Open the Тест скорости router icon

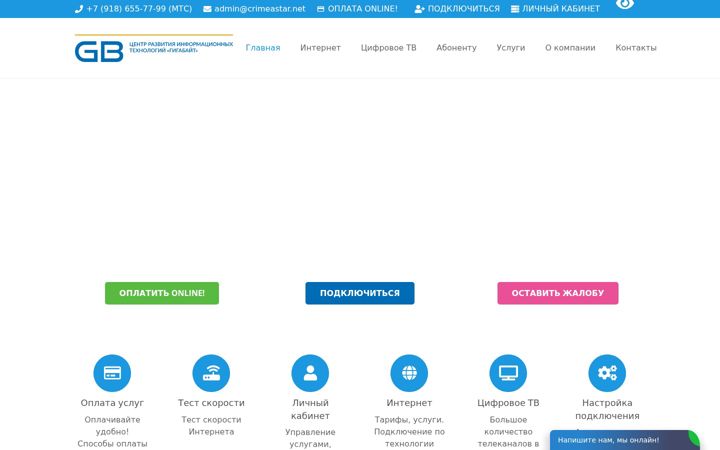(x=211, y=373)
